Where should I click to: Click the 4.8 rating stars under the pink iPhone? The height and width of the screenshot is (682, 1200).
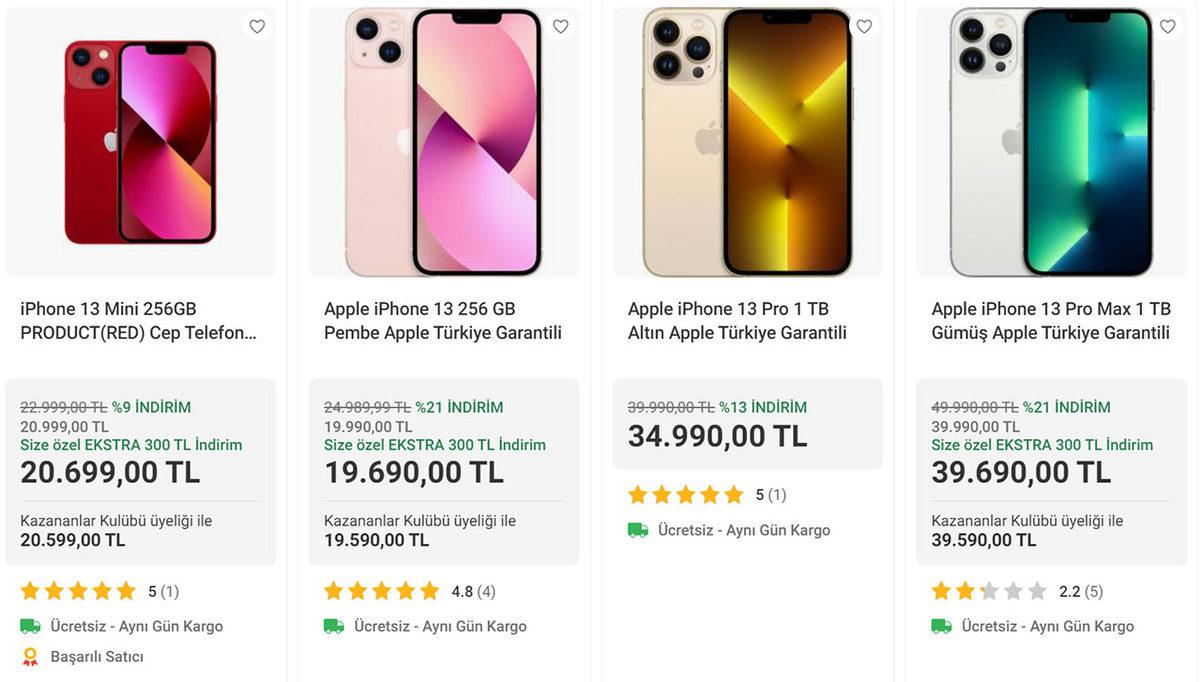[381, 590]
